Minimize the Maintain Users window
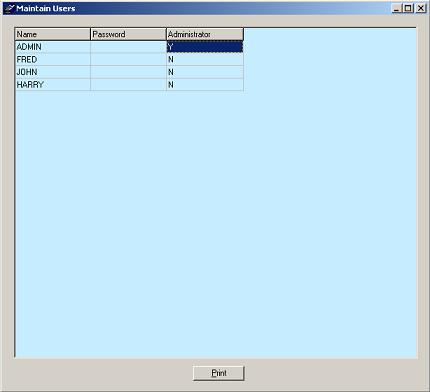The height and width of the screenshot is (392, 430). tap(396, 8)
